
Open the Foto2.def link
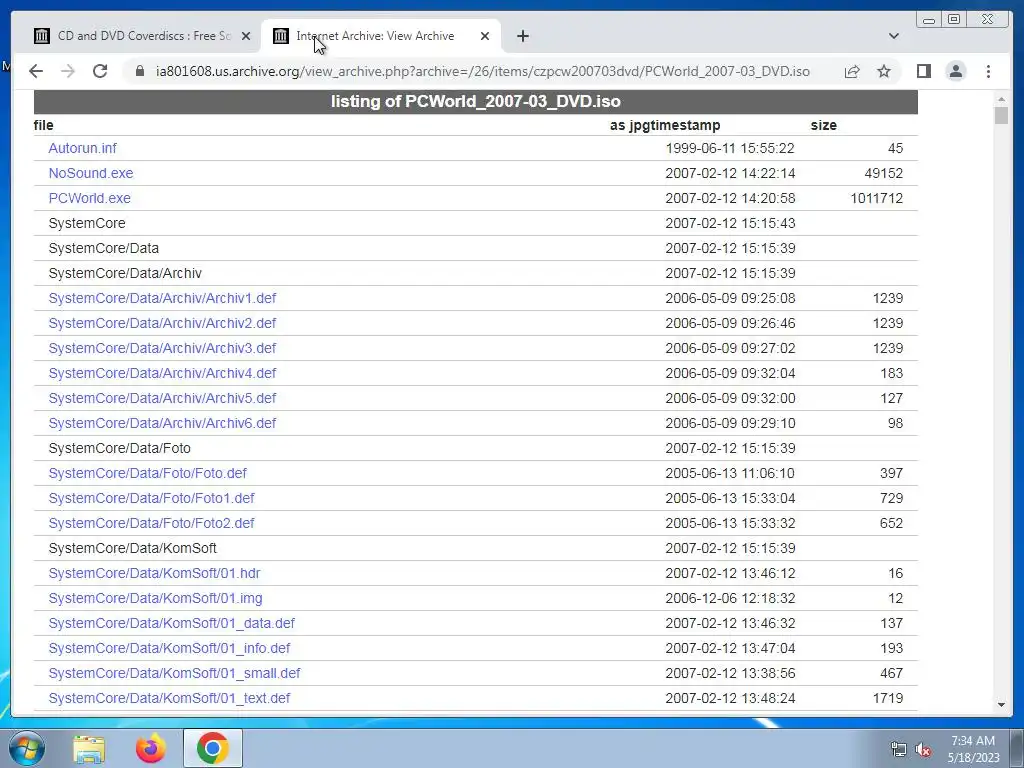pos(151,523)
